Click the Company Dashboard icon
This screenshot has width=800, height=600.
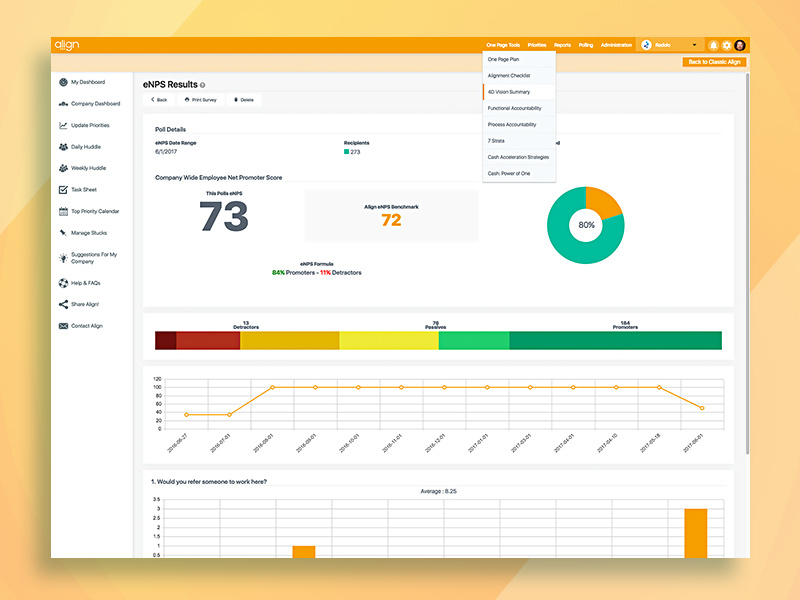(x=63, y=104)
